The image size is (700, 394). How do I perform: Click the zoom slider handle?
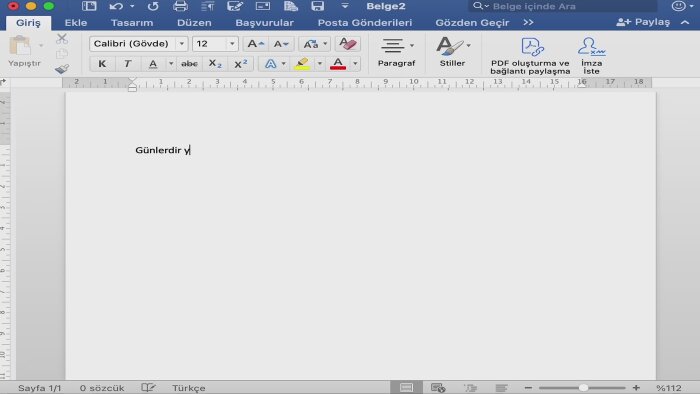point(583,388)
